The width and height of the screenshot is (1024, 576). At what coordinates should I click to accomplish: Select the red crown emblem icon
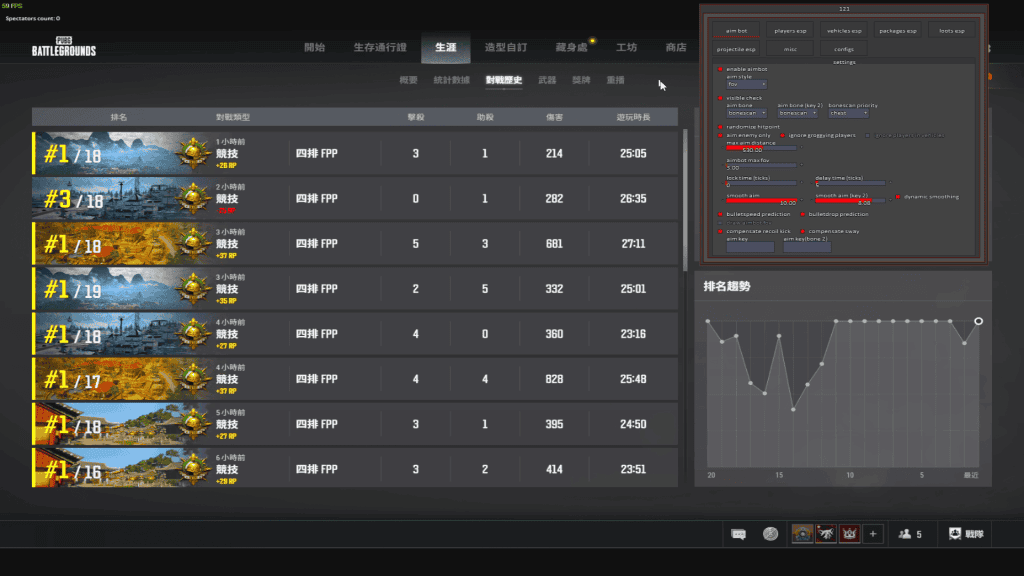coord(849,534)
